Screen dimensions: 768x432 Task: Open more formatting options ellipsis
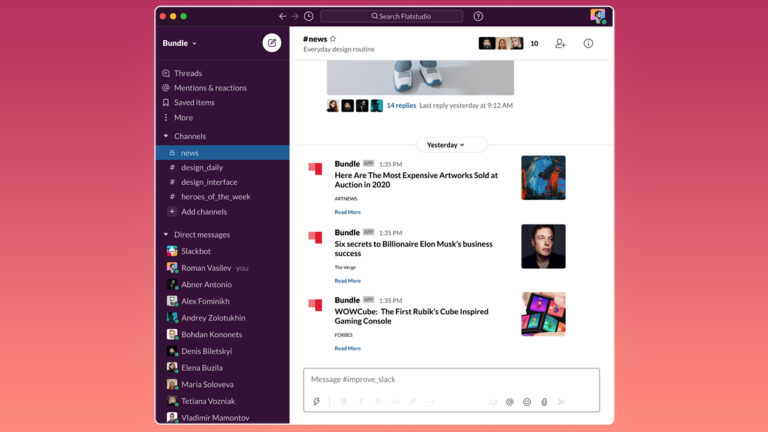tap(430, 402)
